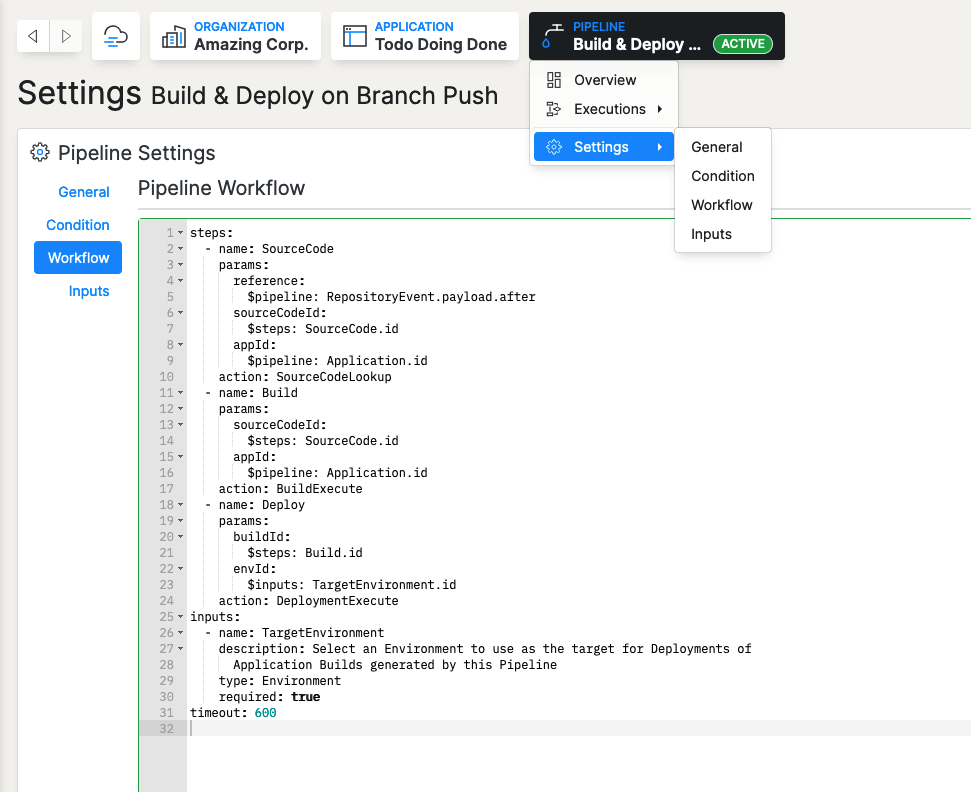Screen dimensions: 971x792
Task: Click the ACTIVE status badge
Action: coord(743,44)
